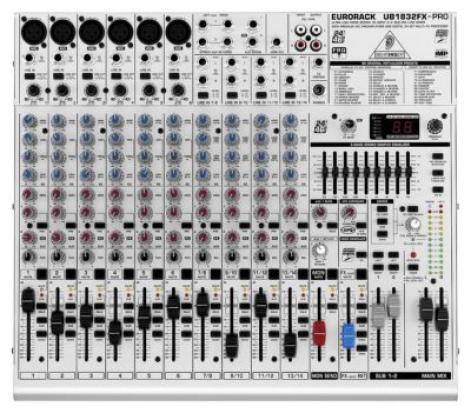Click the last graphic equalizer band slider
The width and height of the screenshot is (471, 413).
pos(408,171)
